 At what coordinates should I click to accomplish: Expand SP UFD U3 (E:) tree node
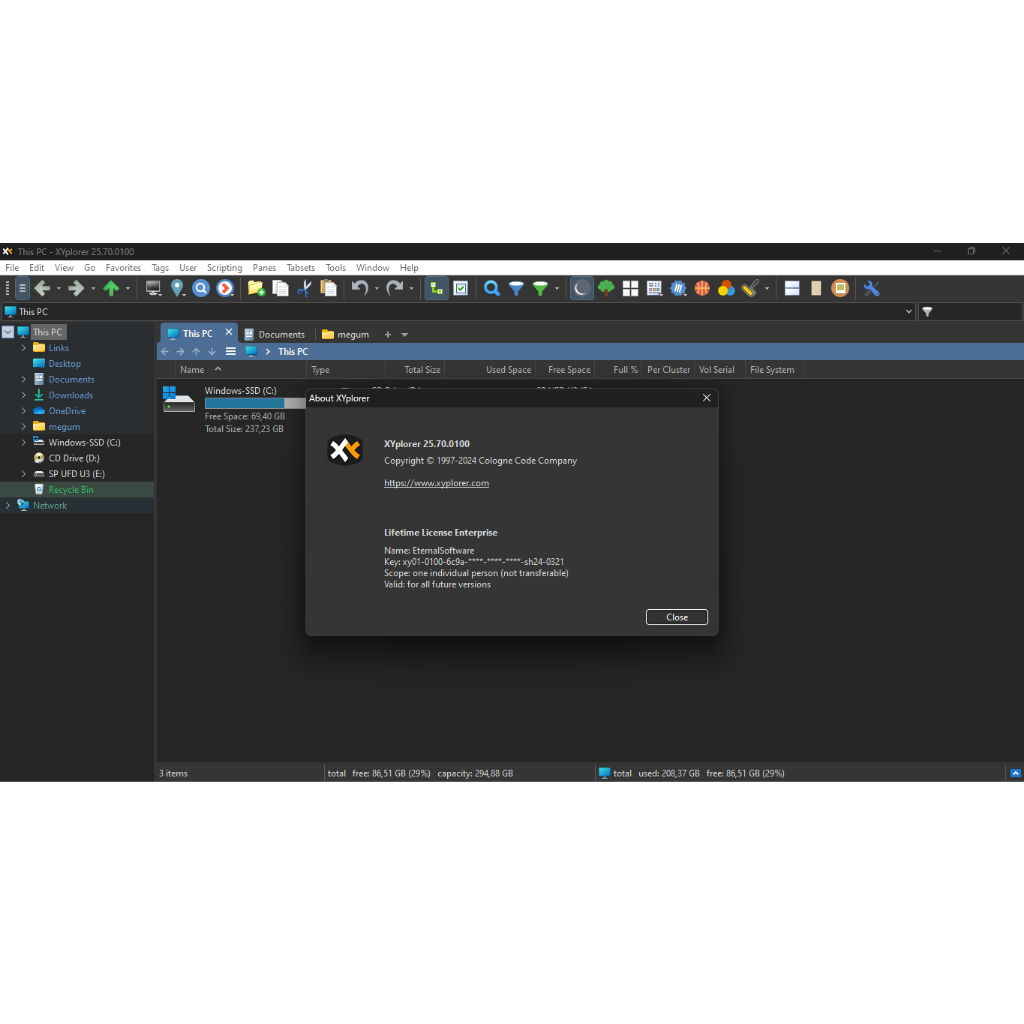click(24, 474)
